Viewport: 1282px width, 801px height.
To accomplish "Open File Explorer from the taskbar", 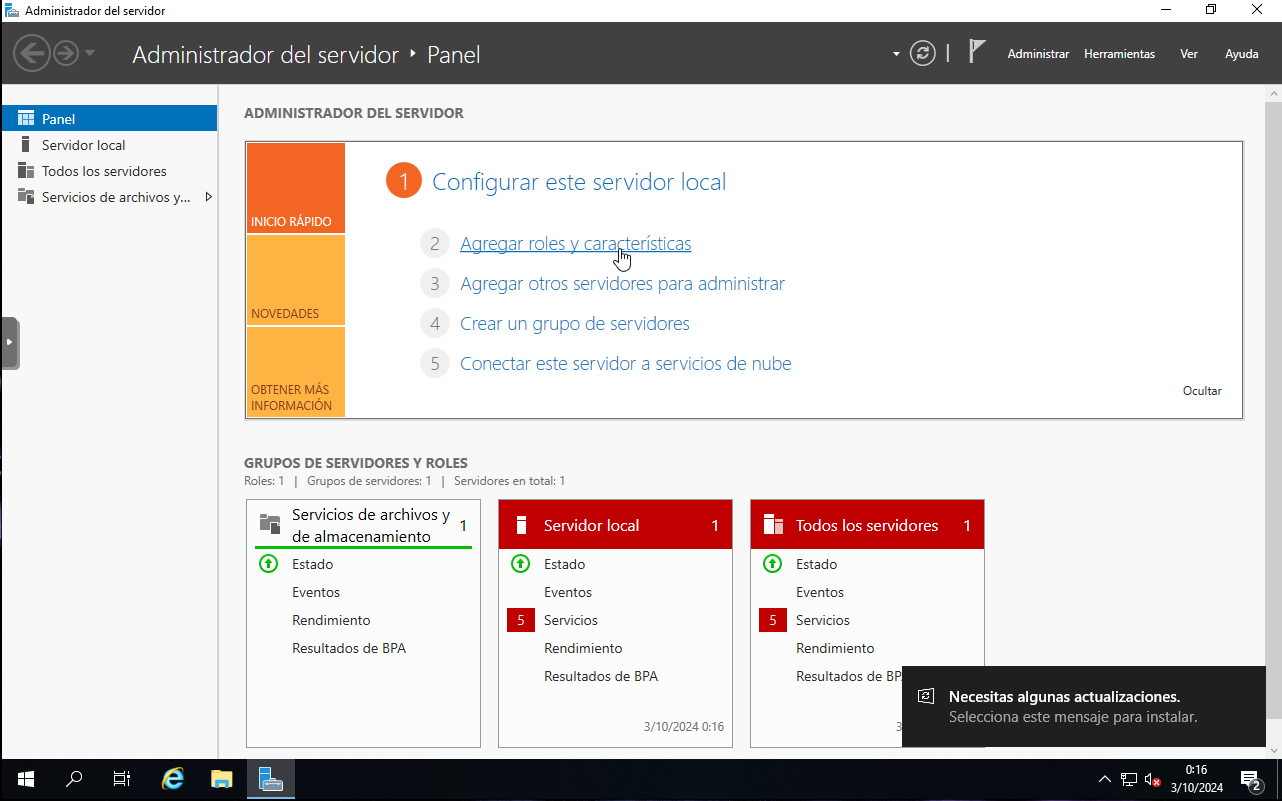I will click(x=221, y=779).
